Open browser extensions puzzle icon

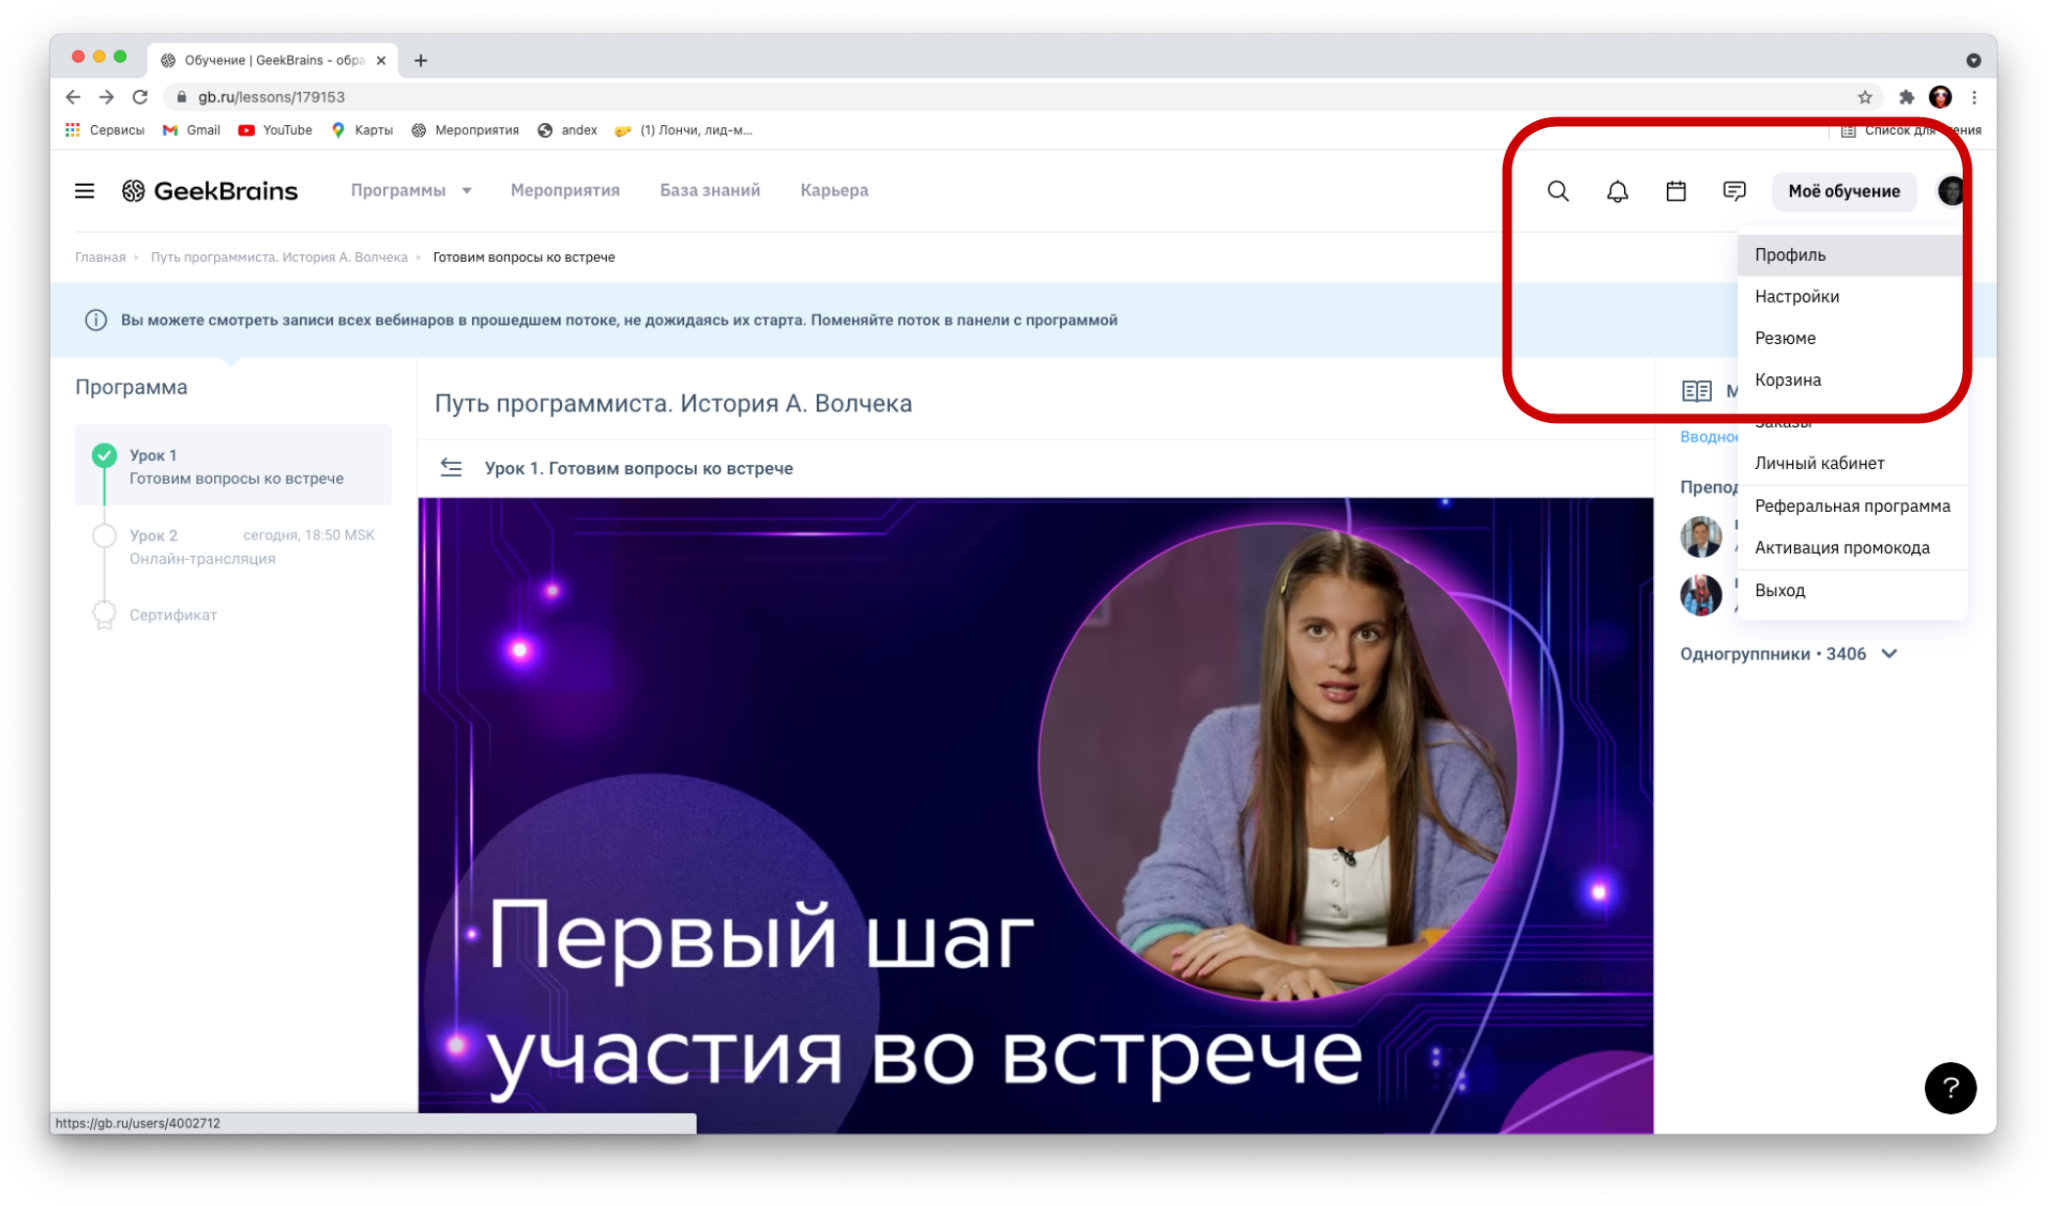[x=1906, y=97]
